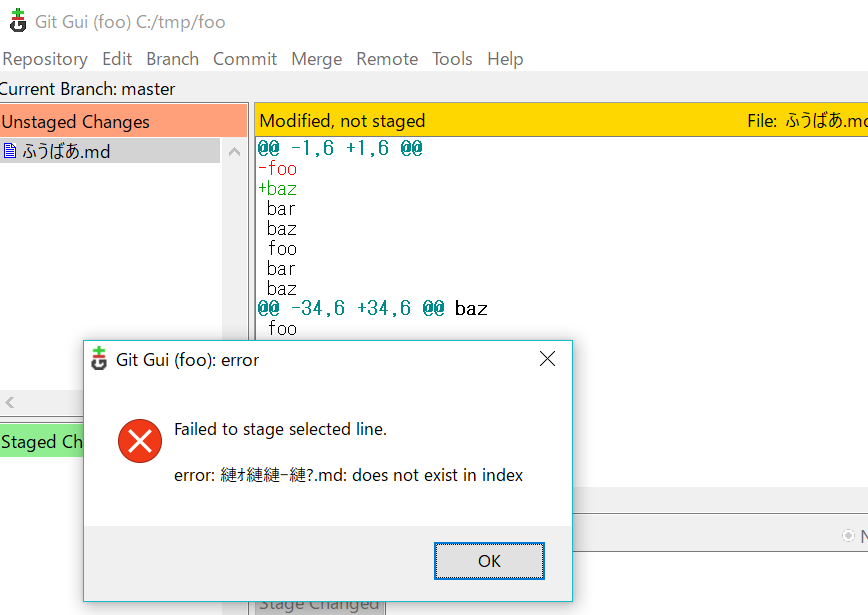Image resolution: width=868 pixels, height=615 pixels.
Task: Click the second hunk header @@ -34,6 +34,6 @@
Action: point(351,308)
